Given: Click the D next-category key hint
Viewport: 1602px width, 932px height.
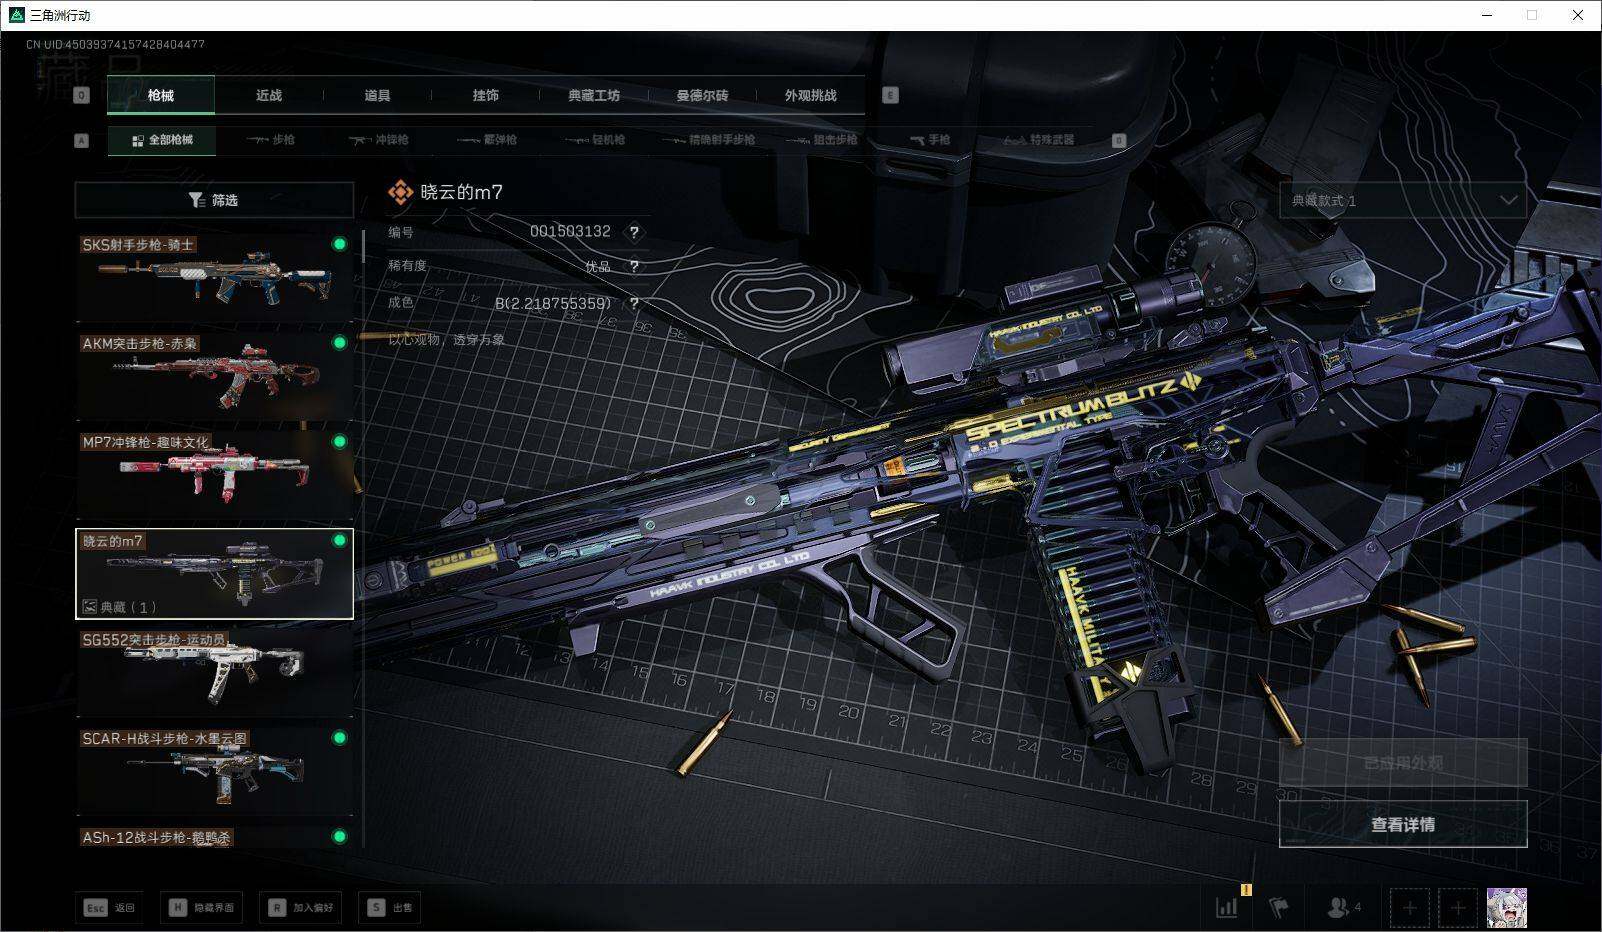Looking at the screenshot, I should (x=1119, y=140).
